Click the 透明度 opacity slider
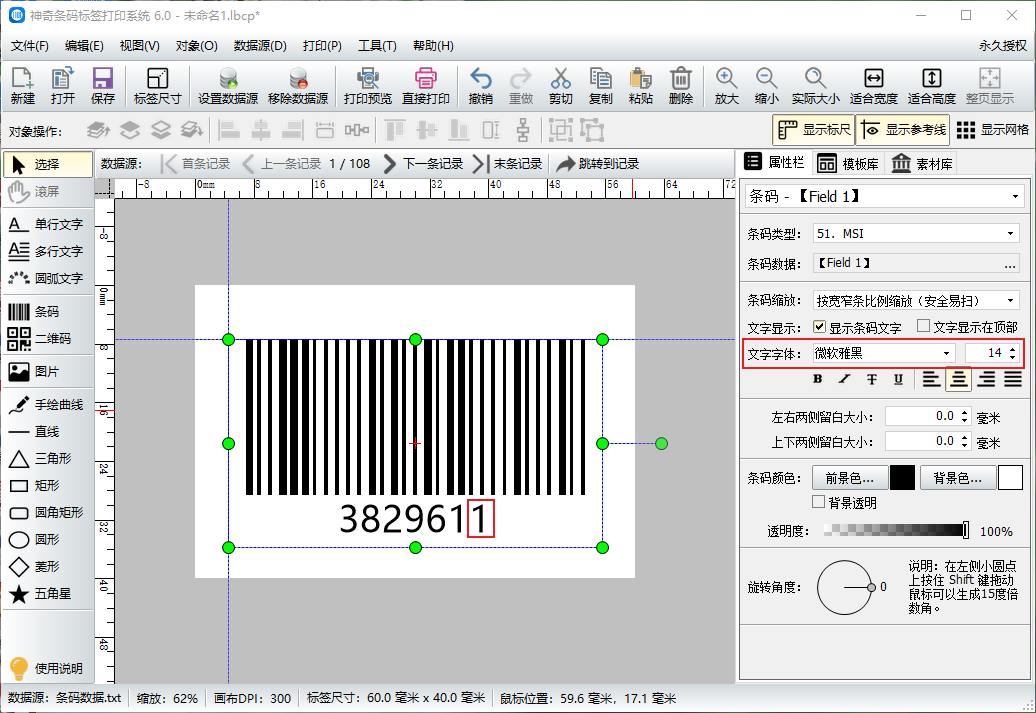 (x=897, y=530)
